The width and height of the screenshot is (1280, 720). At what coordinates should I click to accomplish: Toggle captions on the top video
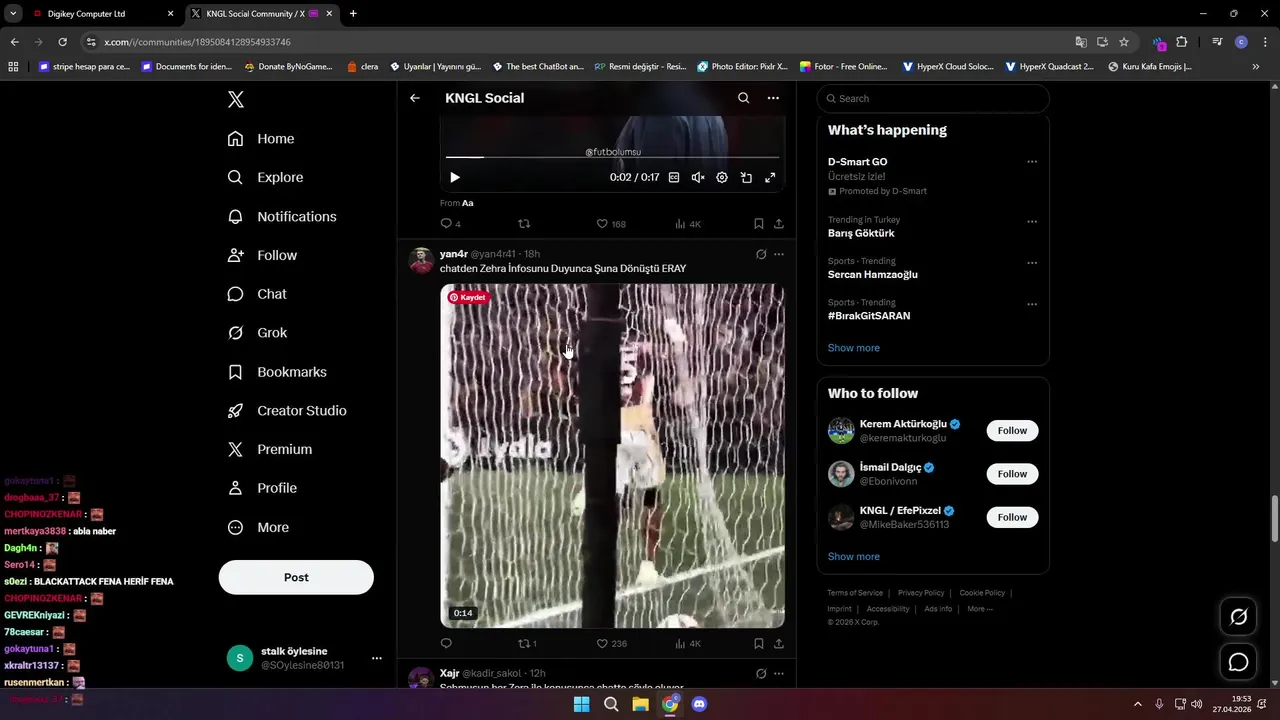[674, 177]
